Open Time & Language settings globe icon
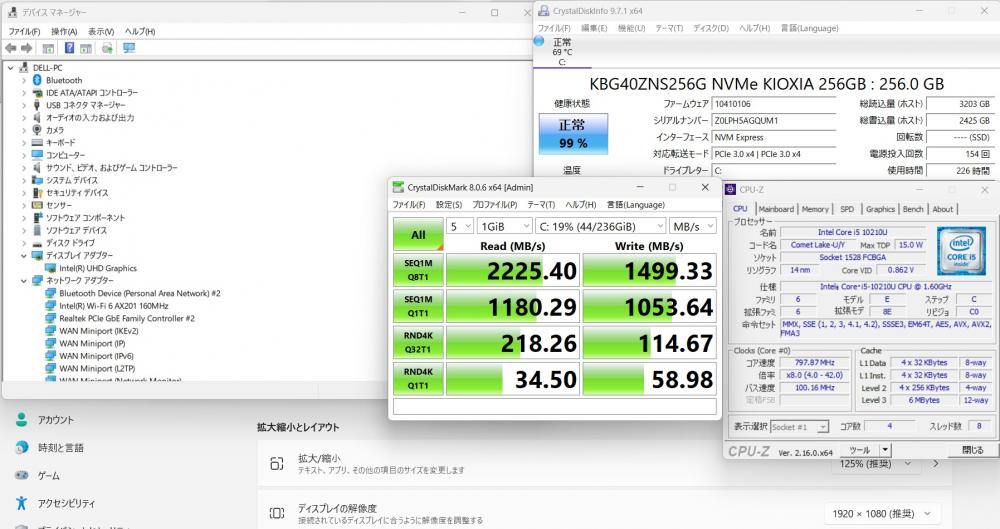Viewport: 1000px width, 529px height. [21, 447]
